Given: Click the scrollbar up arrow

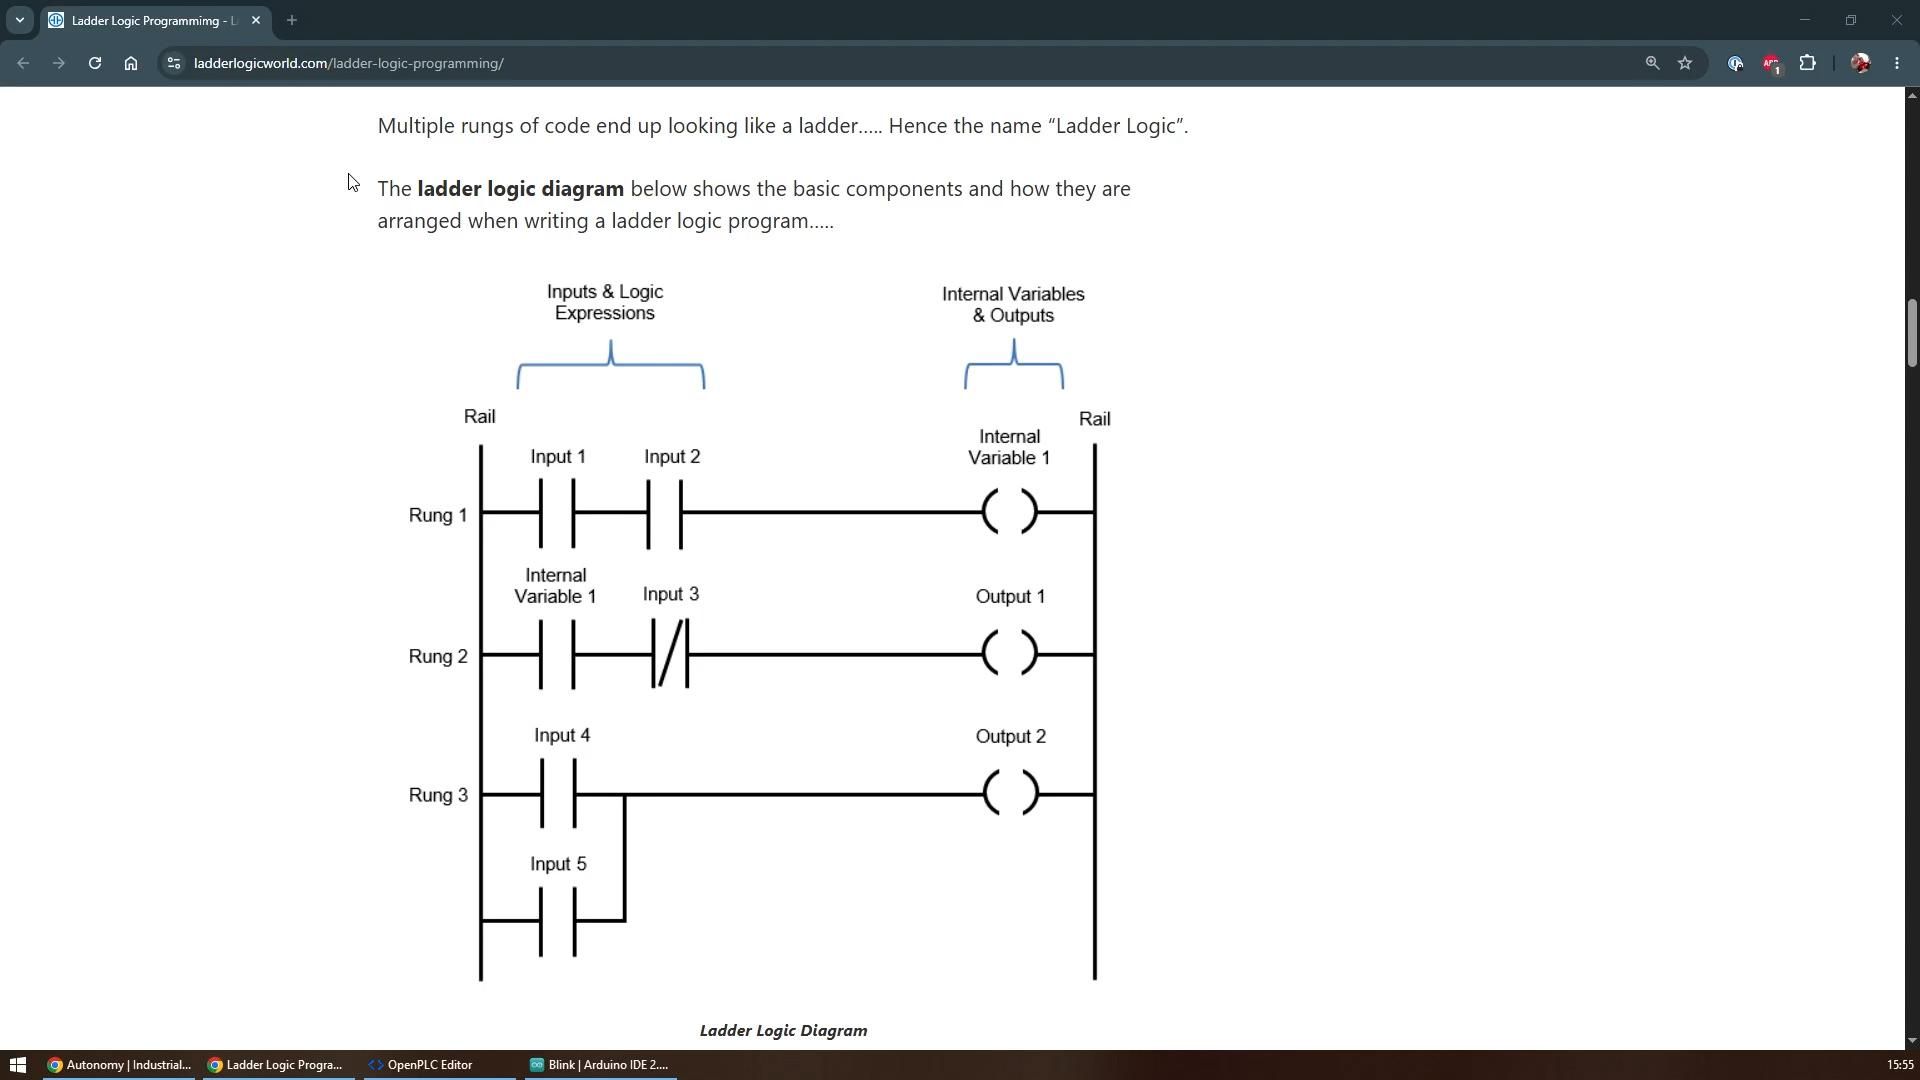Looking at the screenshot, I should tap(1912, 95).
